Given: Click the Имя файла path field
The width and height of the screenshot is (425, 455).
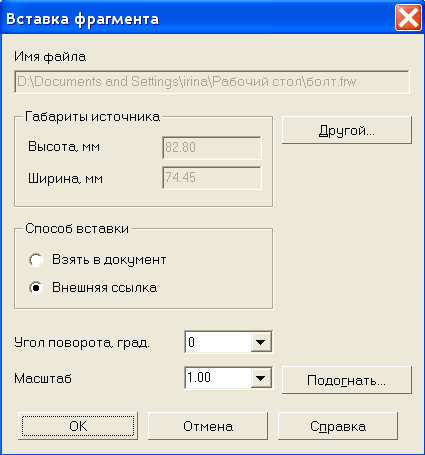Looking at the screenshot, I should coord(212,82).
